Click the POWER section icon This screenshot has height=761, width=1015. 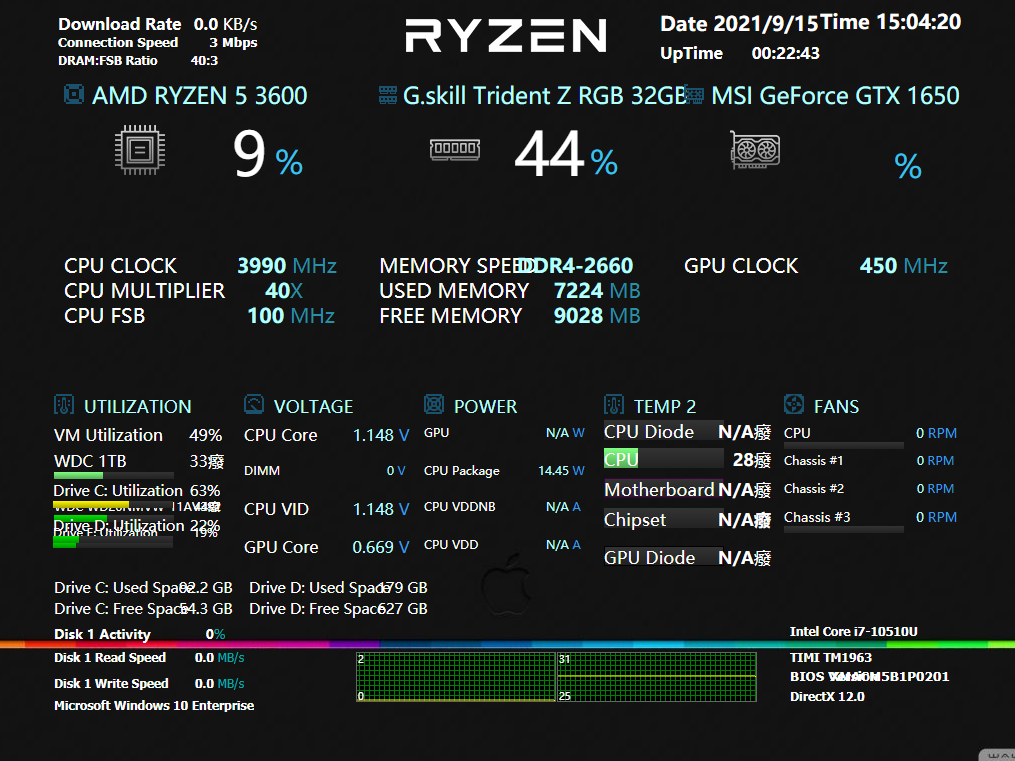coord(434,405)
